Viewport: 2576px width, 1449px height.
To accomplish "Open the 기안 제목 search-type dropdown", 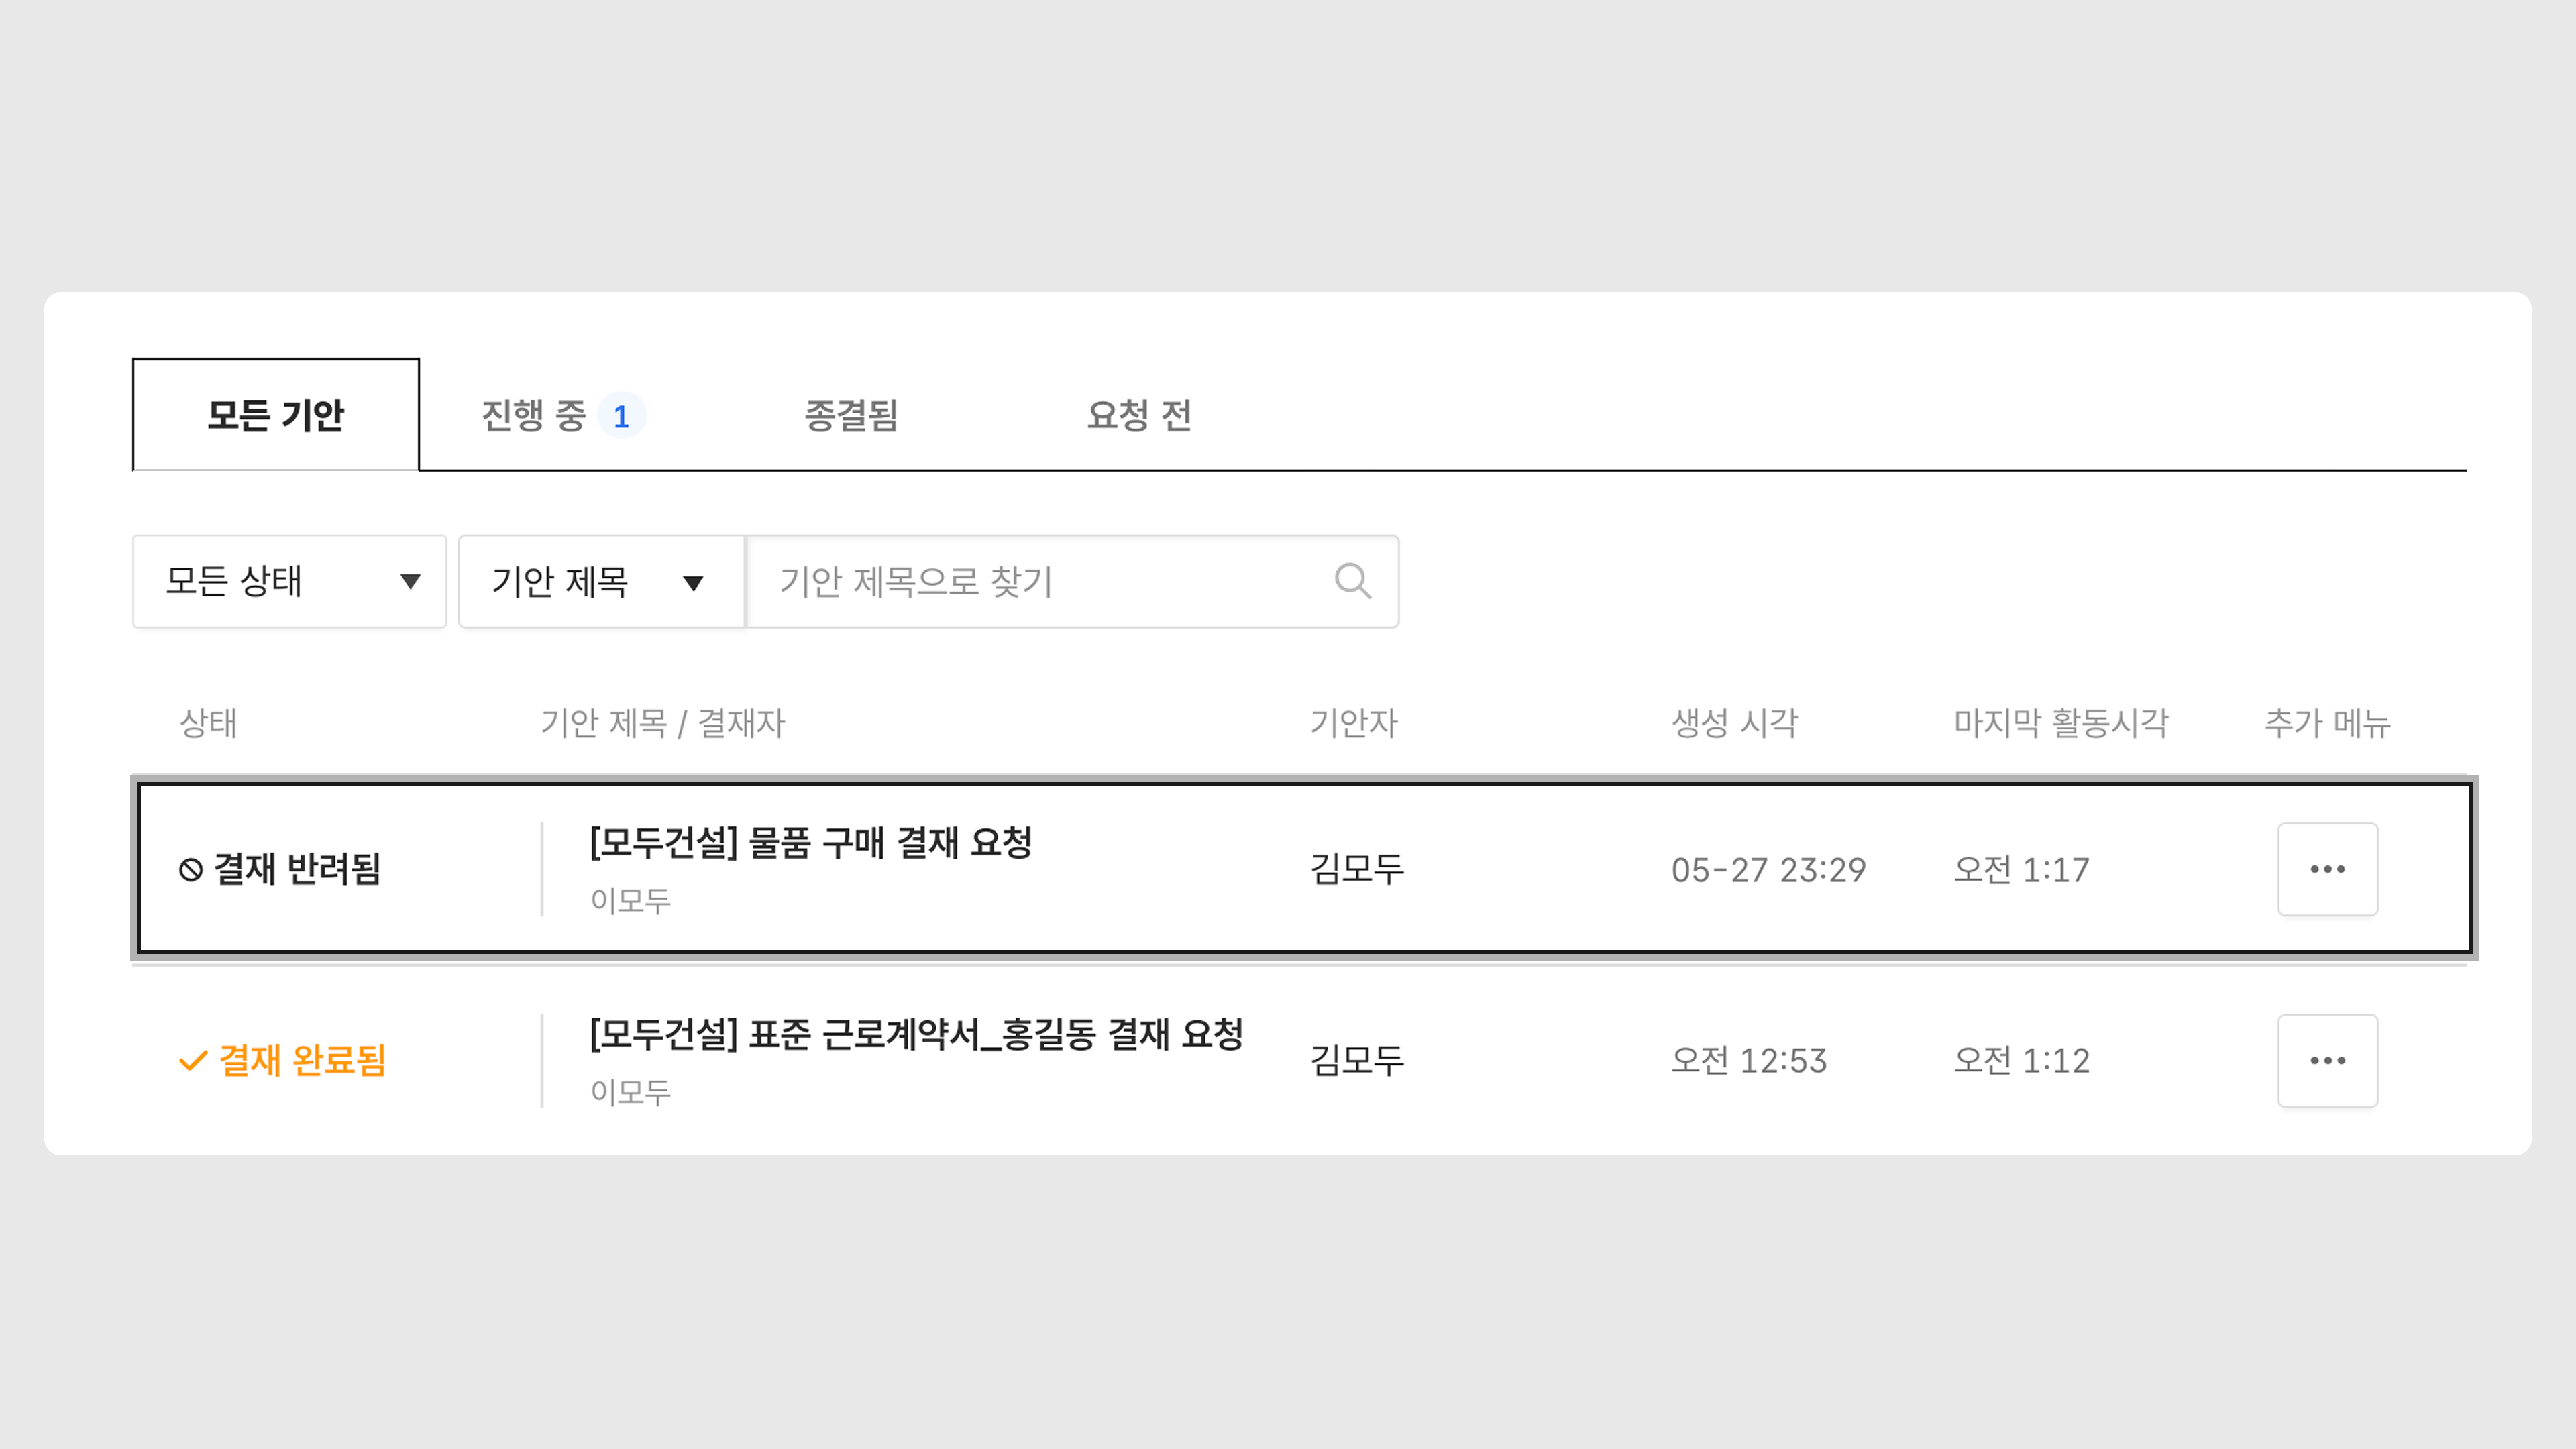I will pyautogui.click(x=600, y=581).
